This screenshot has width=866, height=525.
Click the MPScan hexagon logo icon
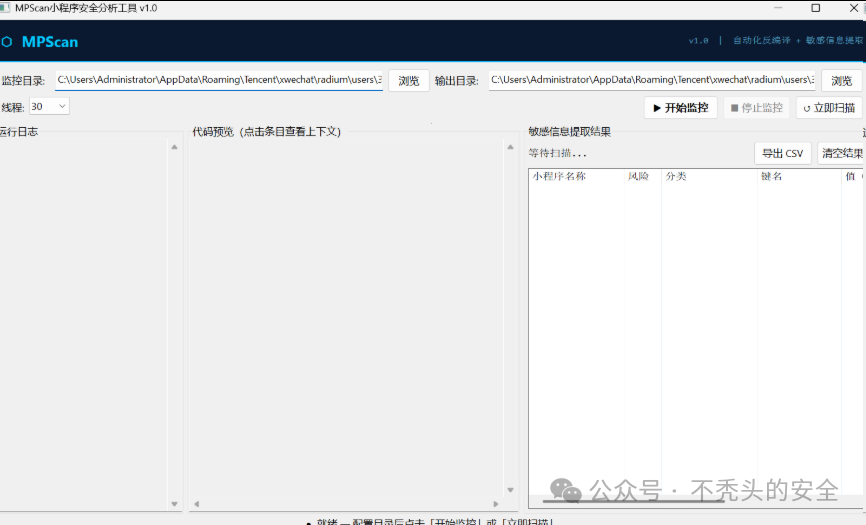(x=7, y=42)
